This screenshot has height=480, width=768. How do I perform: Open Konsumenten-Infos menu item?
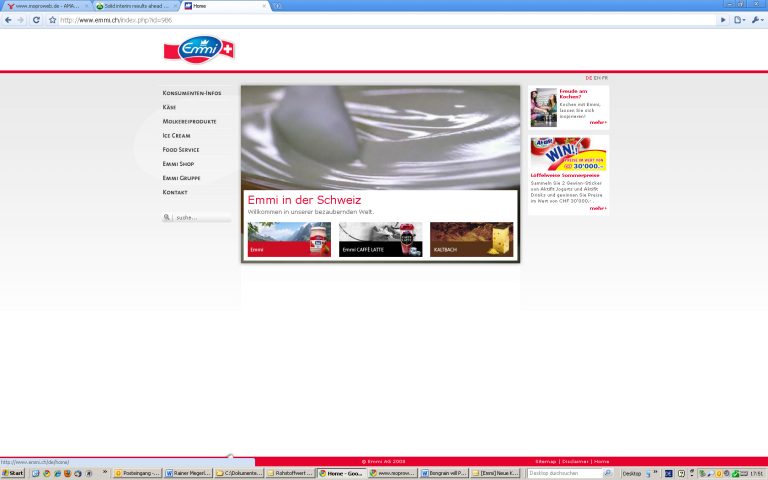(192, 93)
